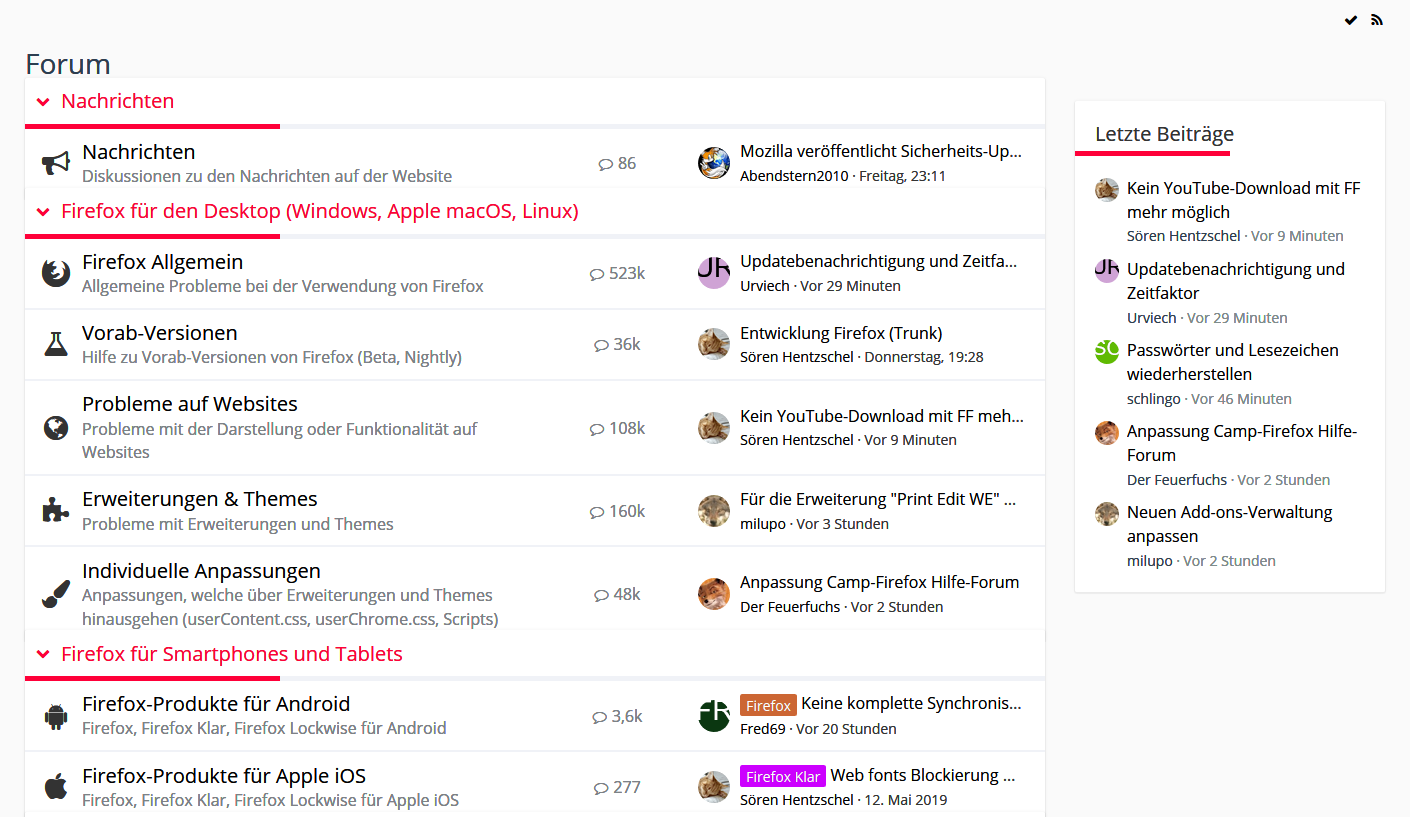Screen dimensions: 1410x817
Task: Open 'Für die Erweiterung "Print Edit WE"...' thread
Action: pyautogui.click(x=878, y=499)
